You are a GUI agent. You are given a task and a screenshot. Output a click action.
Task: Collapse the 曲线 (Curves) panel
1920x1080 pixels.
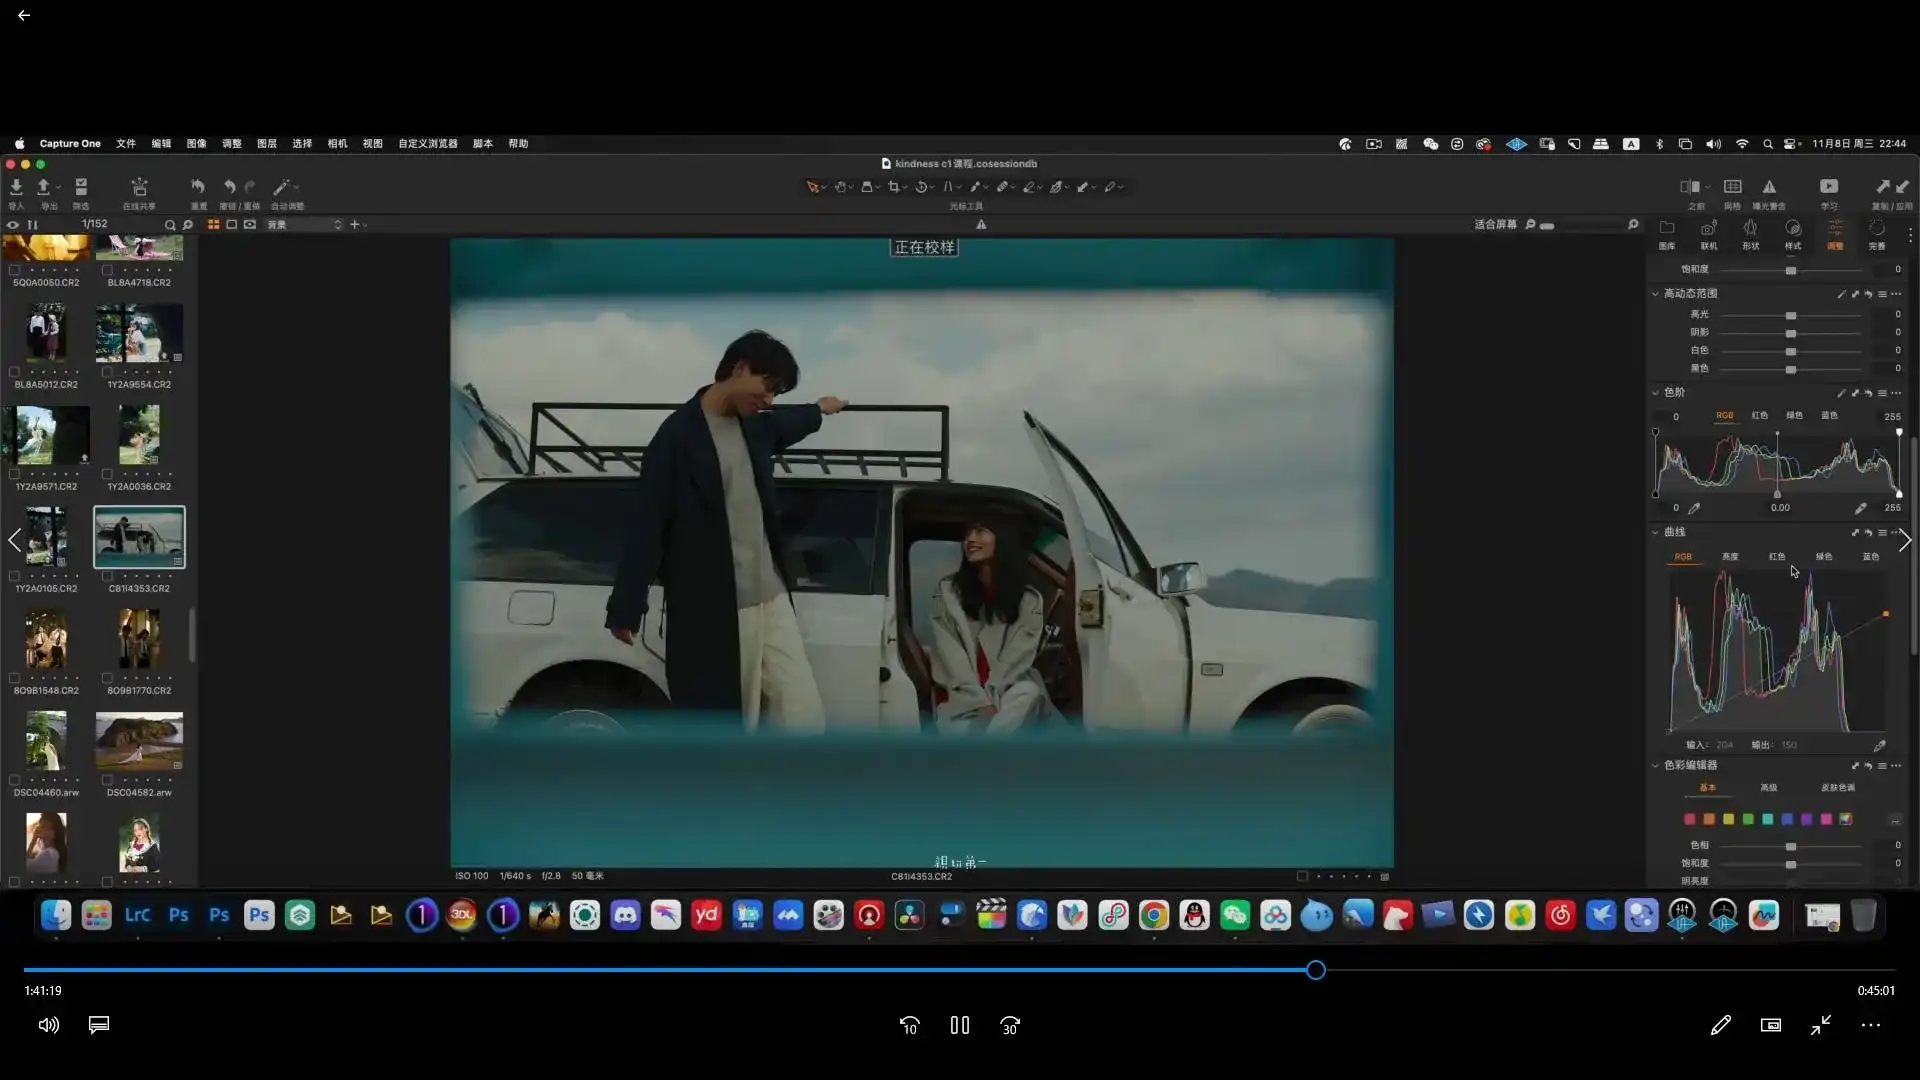point(1655,532)
